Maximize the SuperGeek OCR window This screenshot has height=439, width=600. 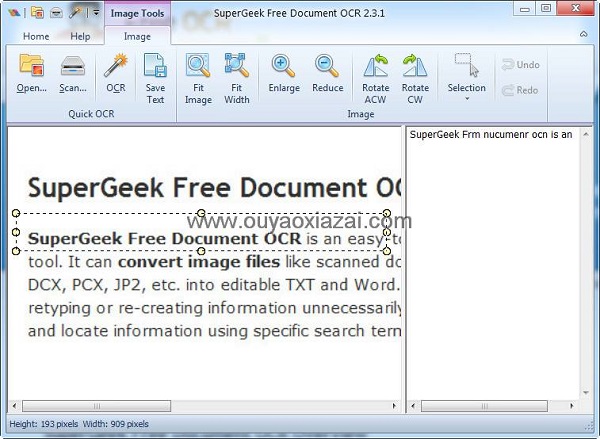tap(546, 8)
